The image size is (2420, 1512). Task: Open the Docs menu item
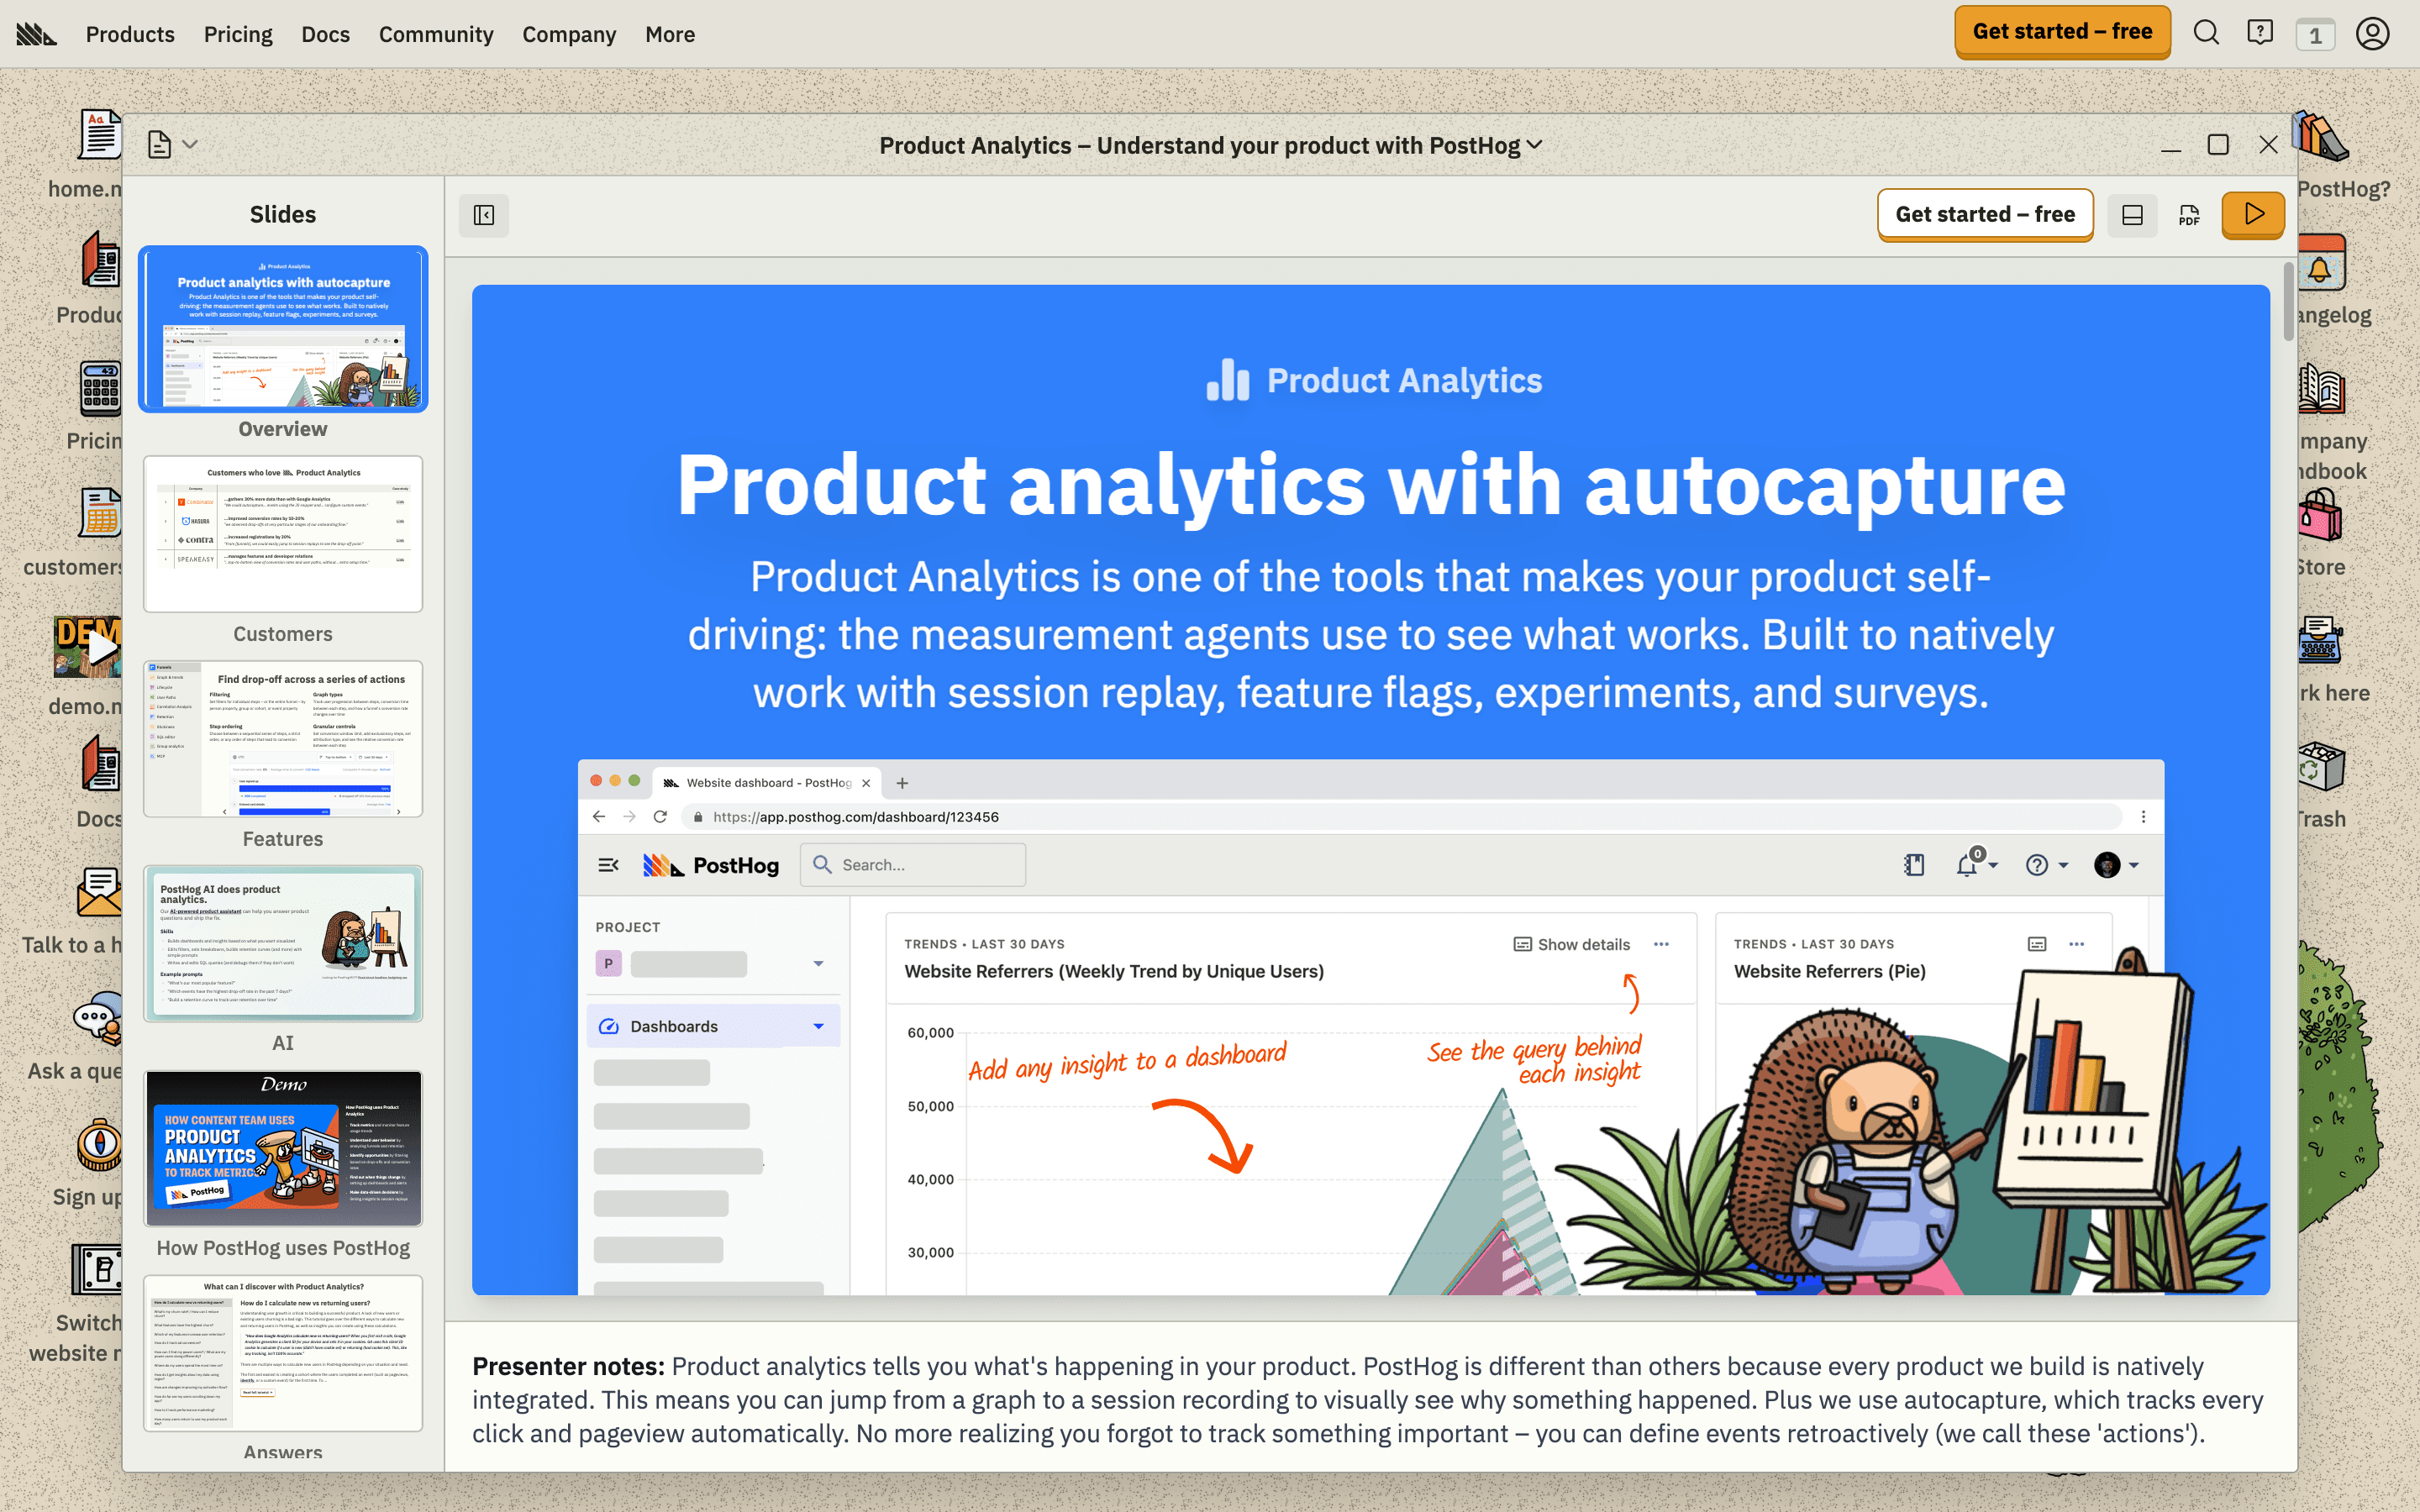point(325,34)
